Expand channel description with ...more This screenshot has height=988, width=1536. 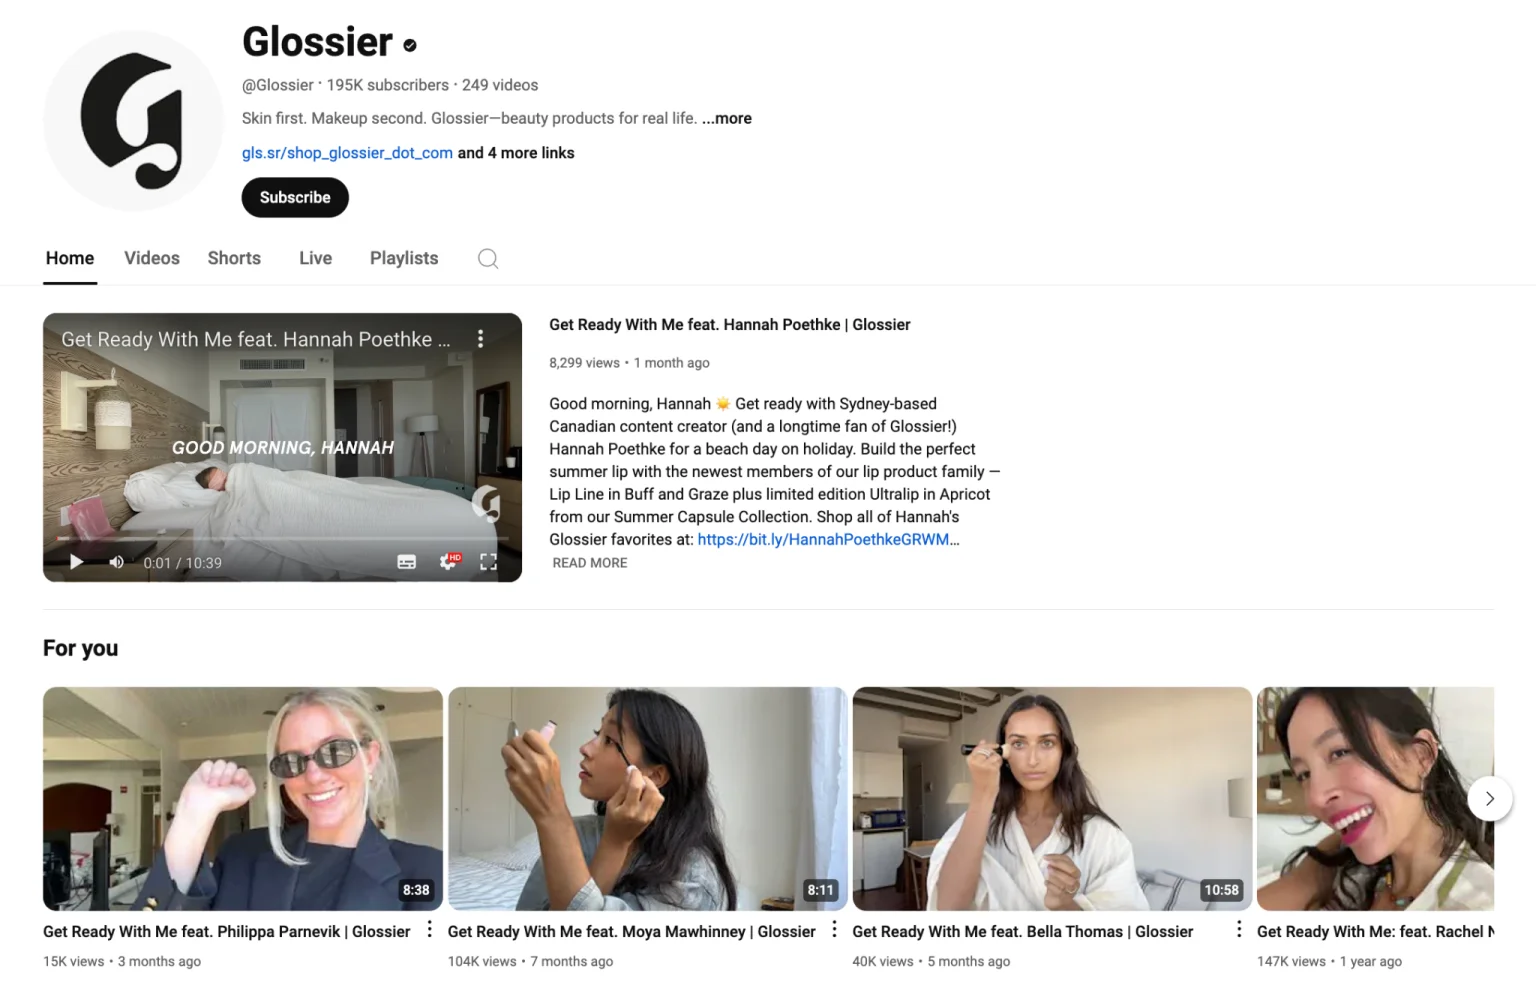727,118
